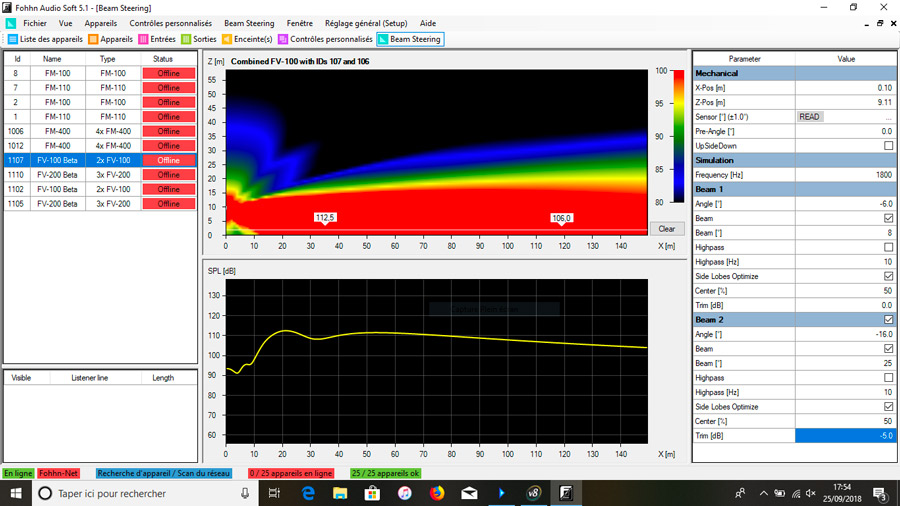This screenshot has height=506, width=900.
Task: Toggle Beam 1 Beam checkbox
Action: 888,218
